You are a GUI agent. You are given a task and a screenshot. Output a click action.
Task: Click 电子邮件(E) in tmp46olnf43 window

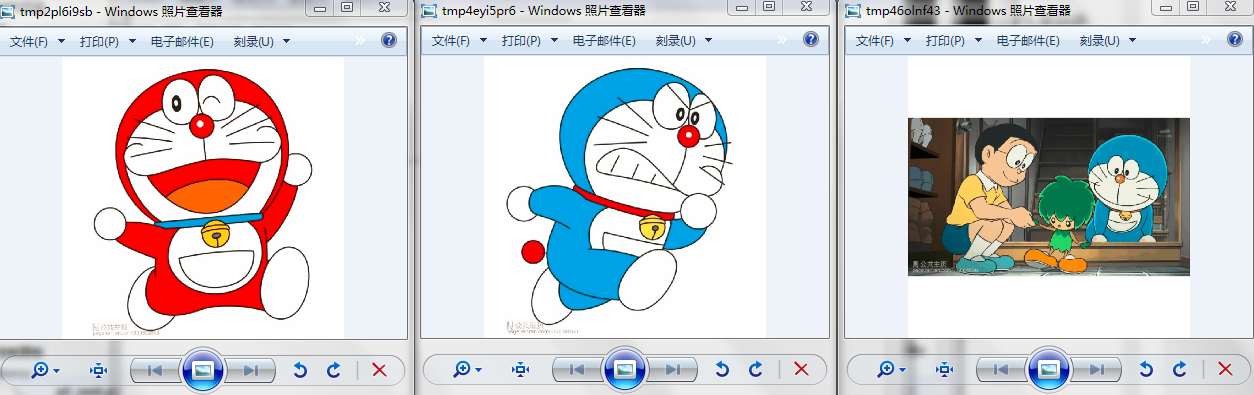(1028, 41)
